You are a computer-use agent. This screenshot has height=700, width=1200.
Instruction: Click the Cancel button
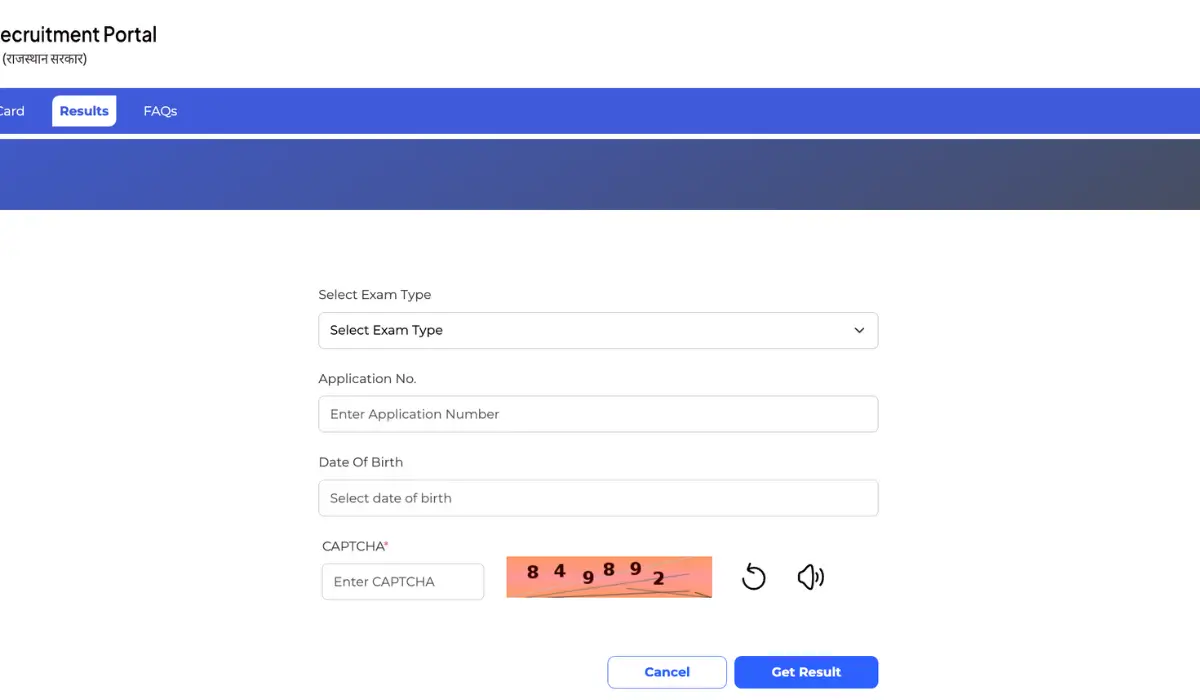666,672
